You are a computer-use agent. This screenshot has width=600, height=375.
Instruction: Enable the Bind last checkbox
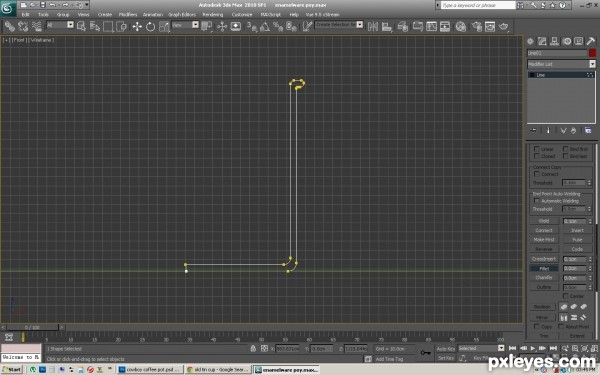(x=565, y=156)
